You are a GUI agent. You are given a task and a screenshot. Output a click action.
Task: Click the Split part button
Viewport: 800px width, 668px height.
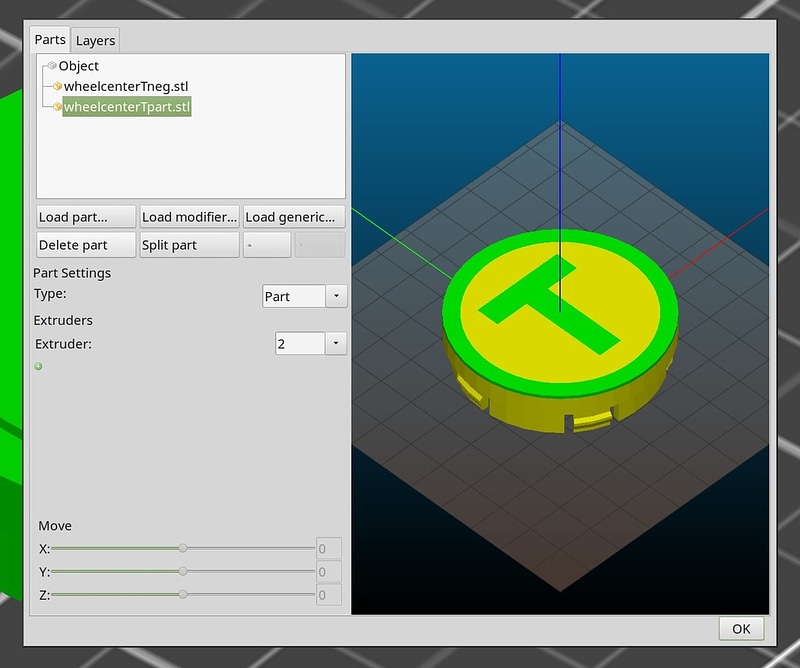(x=189, y=245)
